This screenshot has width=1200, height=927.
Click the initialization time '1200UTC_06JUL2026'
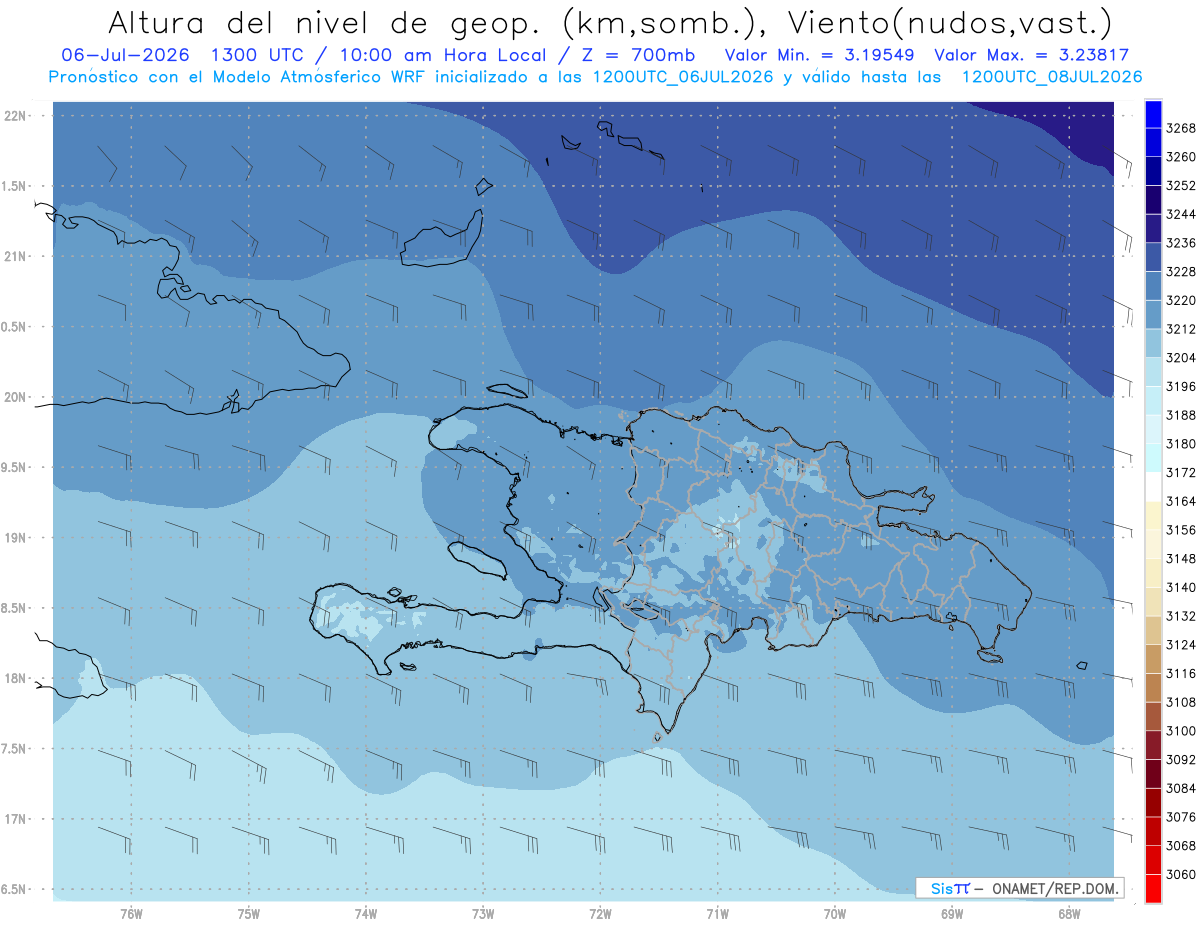(x=683, y=77)
